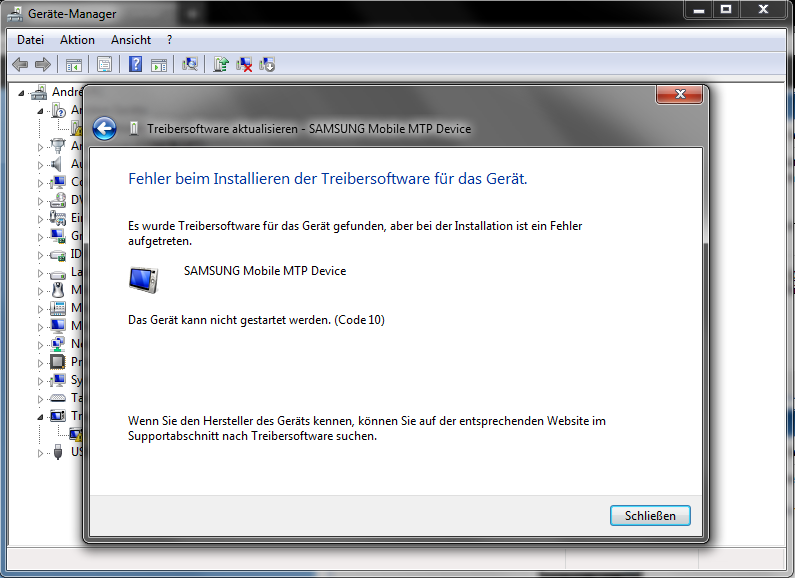The height and width of the screenshot is (578, 795).
Task: Expand the graphics card category triangle
Action: (41, 237)
